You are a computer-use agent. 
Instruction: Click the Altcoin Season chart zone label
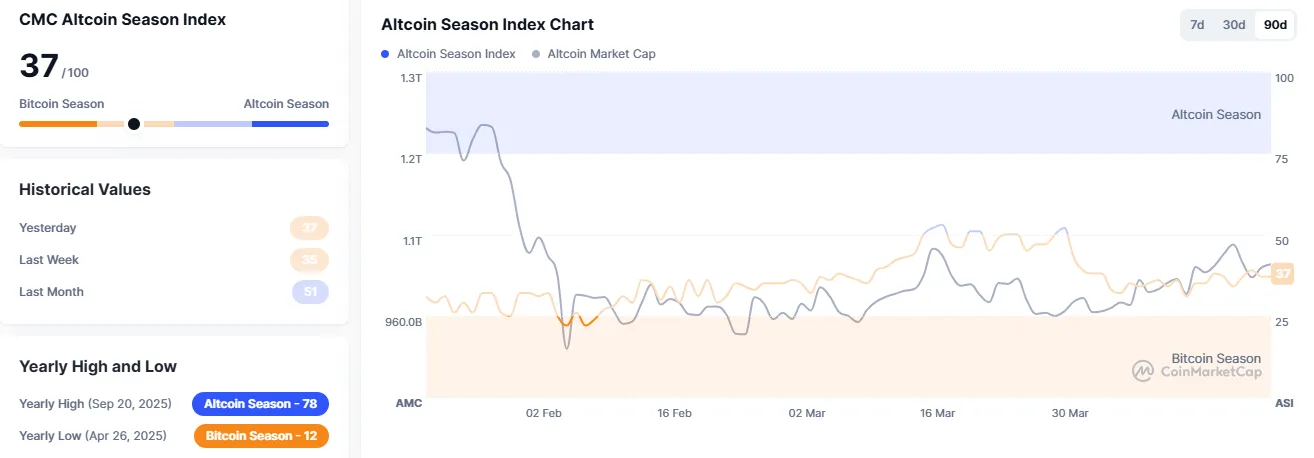pyautogui.click(x=1215, y=115)
